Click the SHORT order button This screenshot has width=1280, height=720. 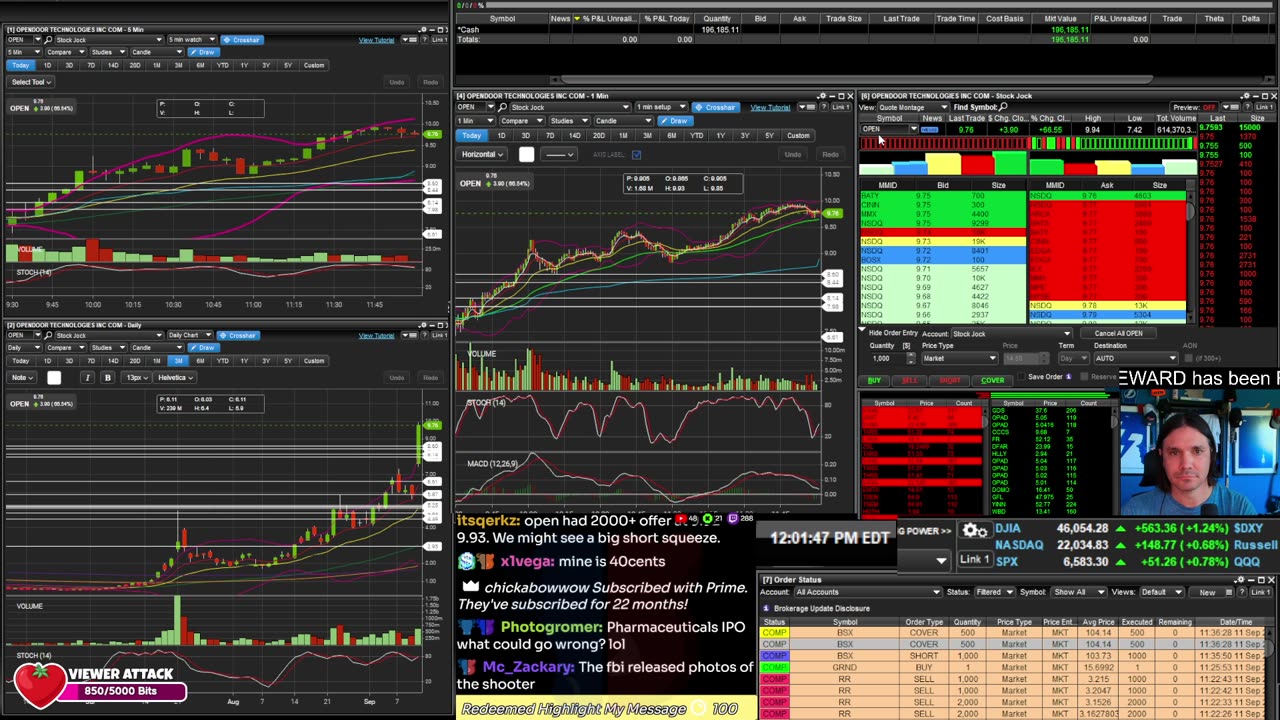[x=950, y=381]
